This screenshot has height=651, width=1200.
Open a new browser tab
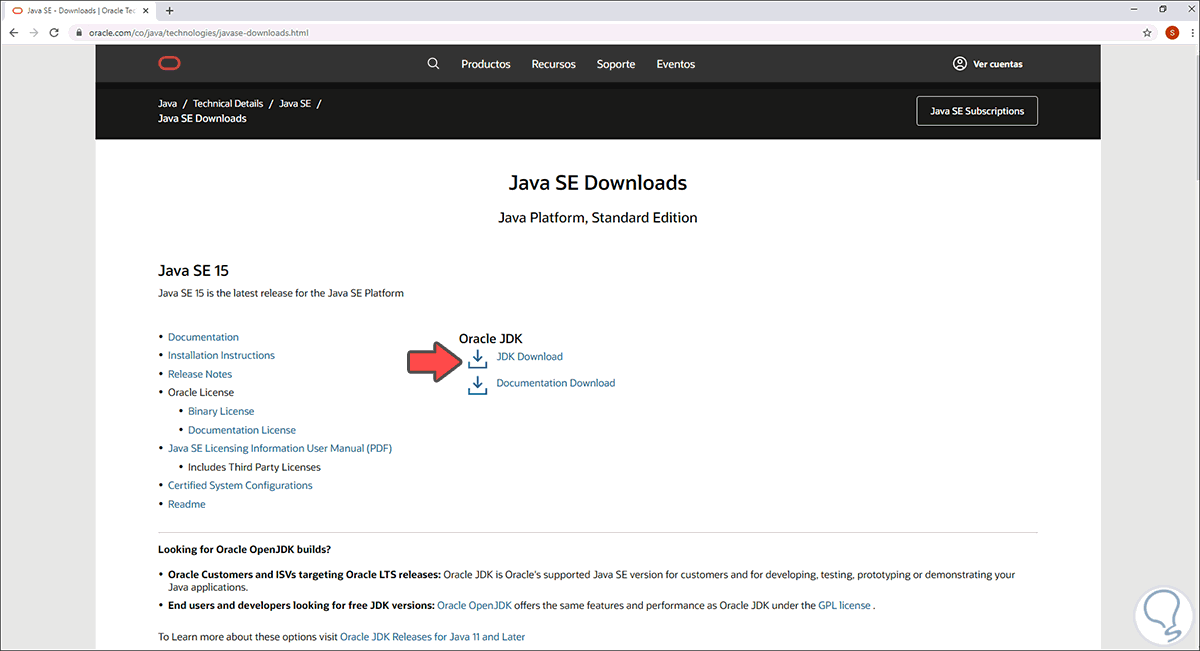click(170, 9)
